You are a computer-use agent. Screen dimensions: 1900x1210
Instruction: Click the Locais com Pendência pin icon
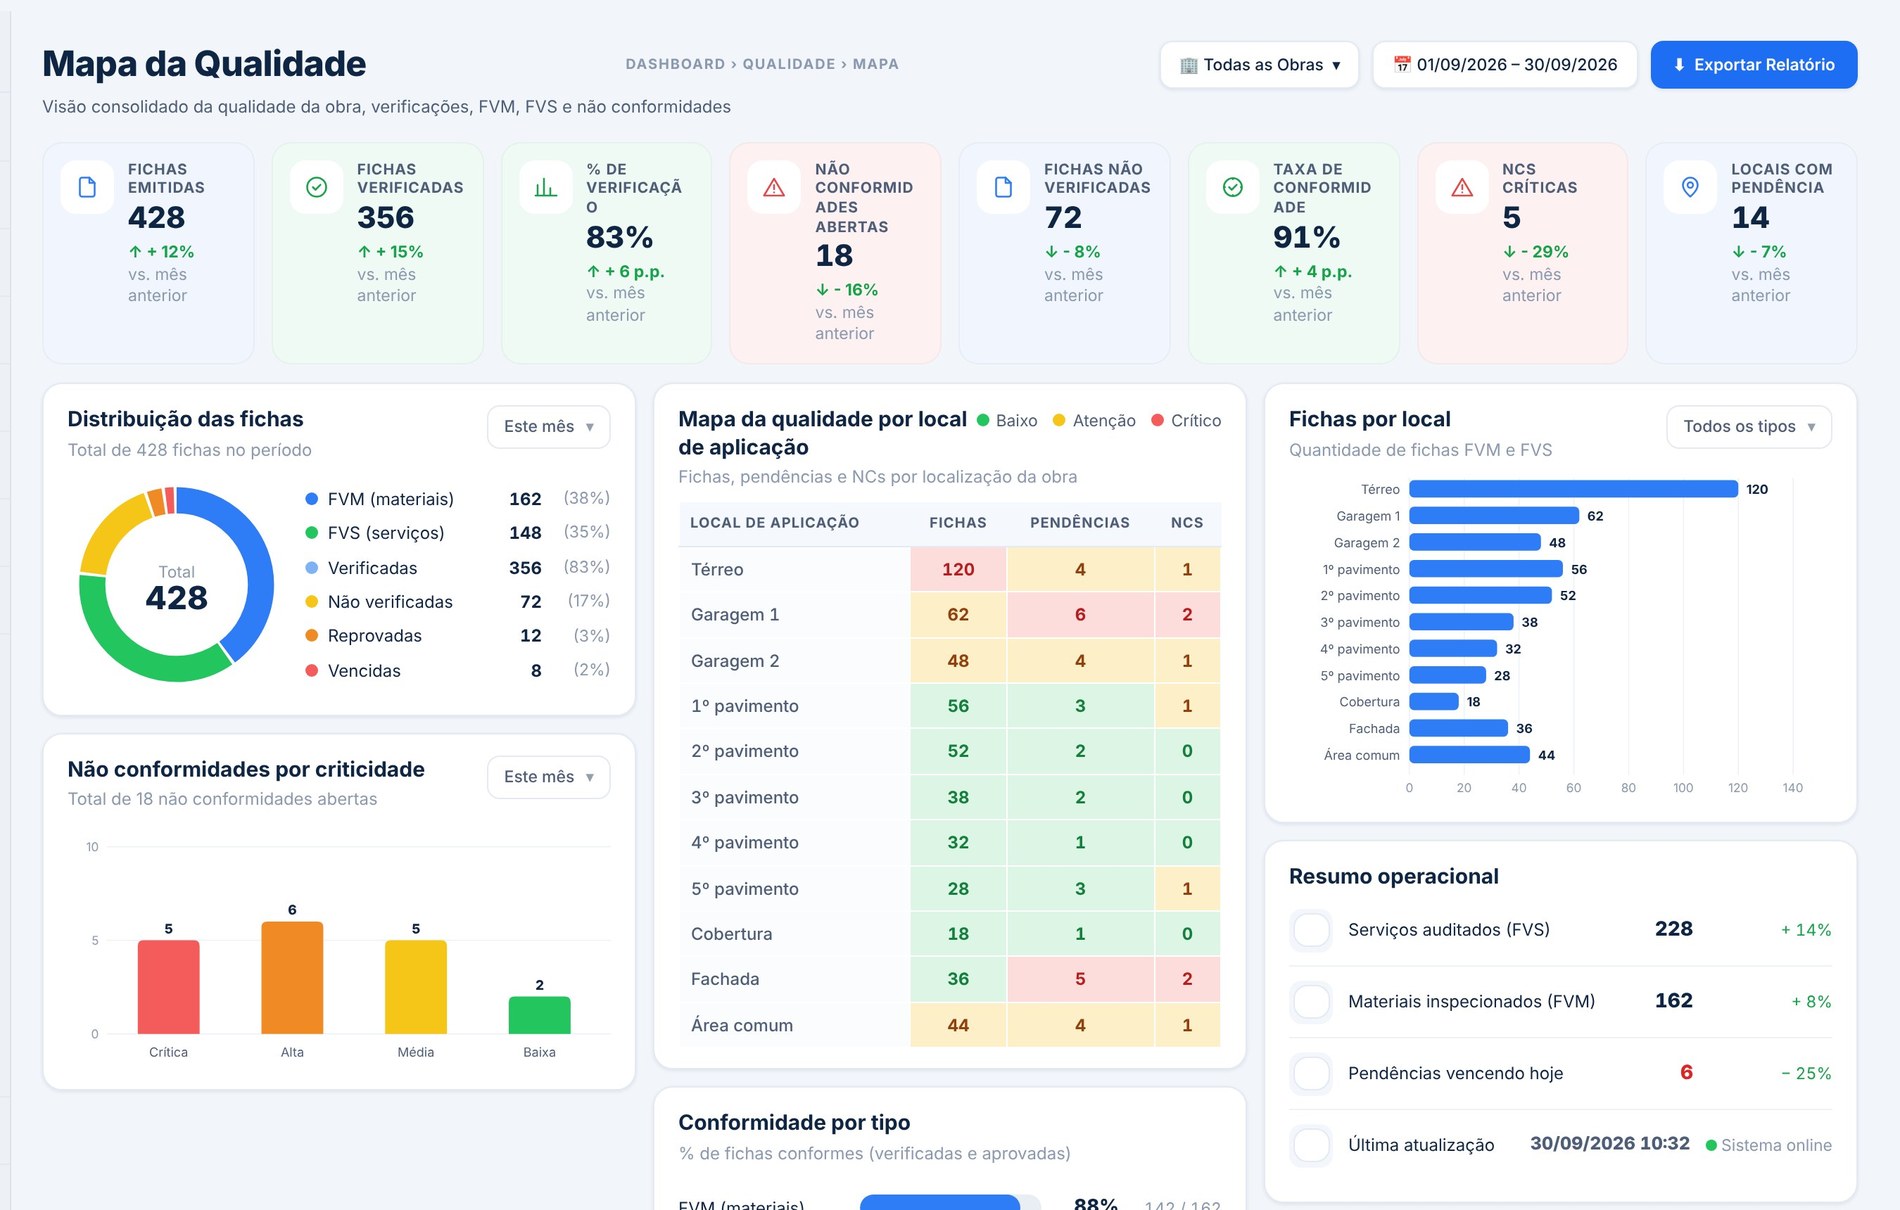pyautogui.click(x=1690, y=187)
